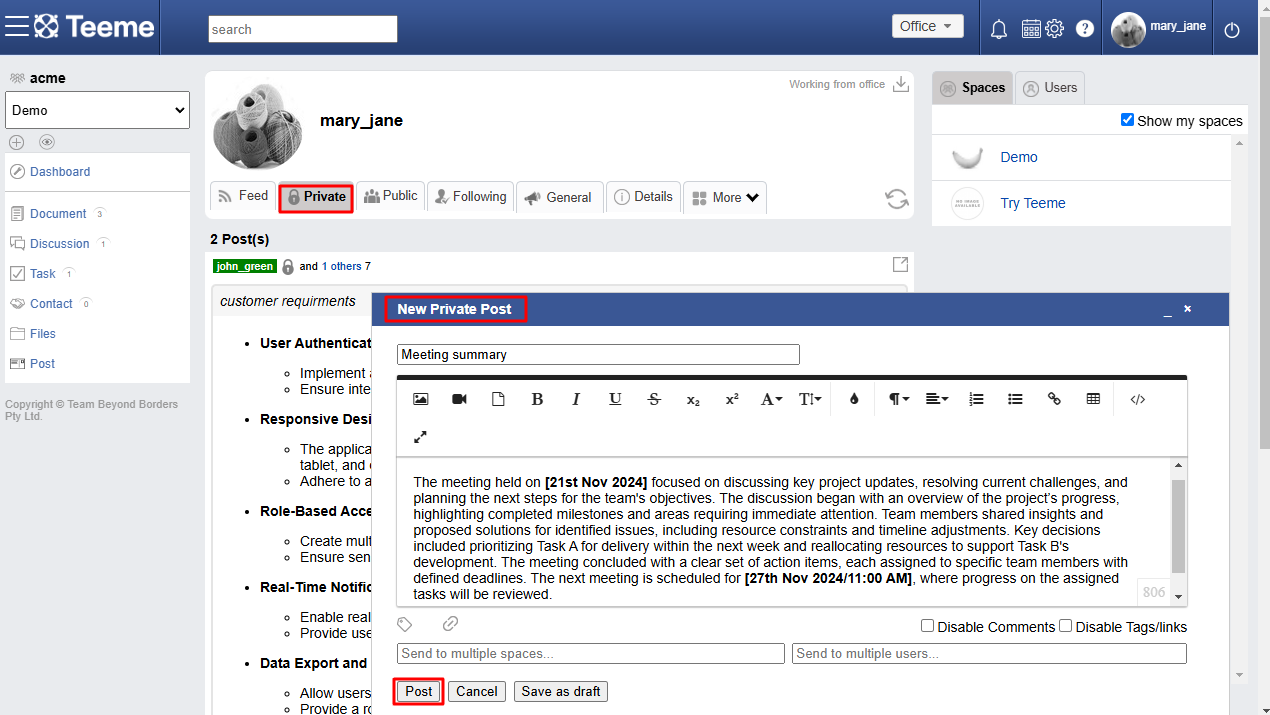Open Discussion in the sidebar
Screen dimensions: 1270x715
[x=60, y=244]
